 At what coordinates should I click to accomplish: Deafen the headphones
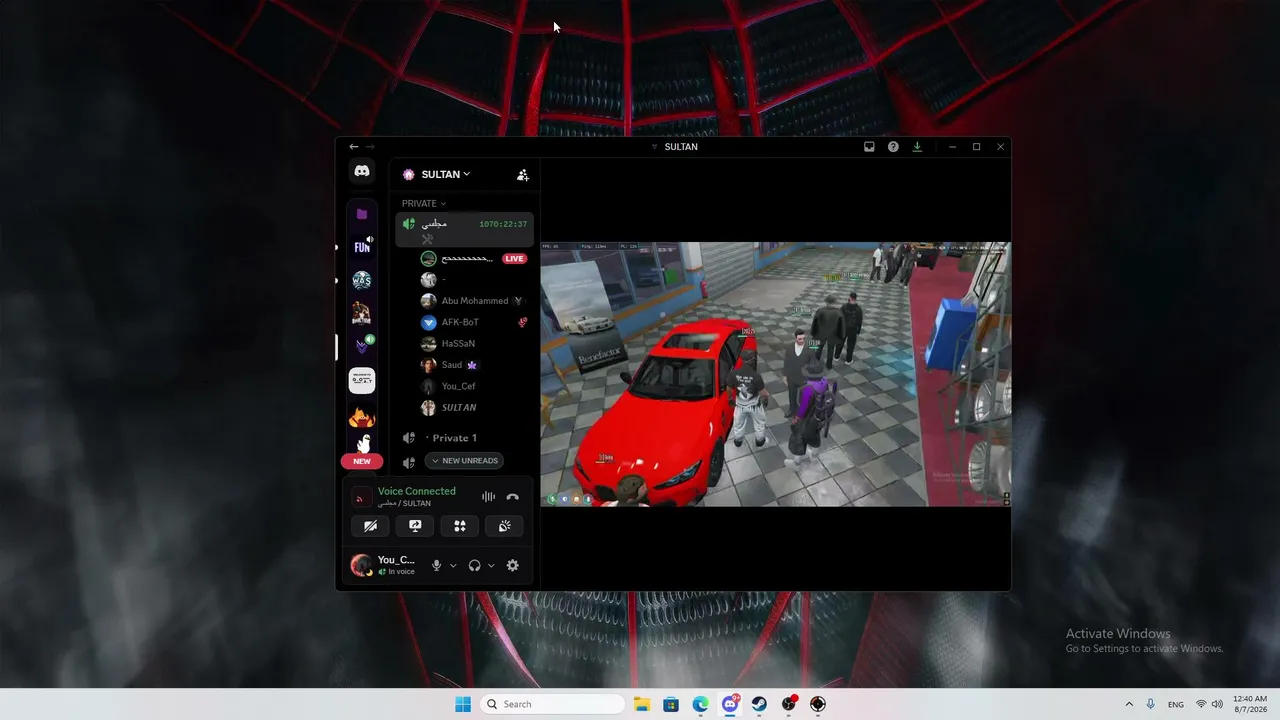474,565
